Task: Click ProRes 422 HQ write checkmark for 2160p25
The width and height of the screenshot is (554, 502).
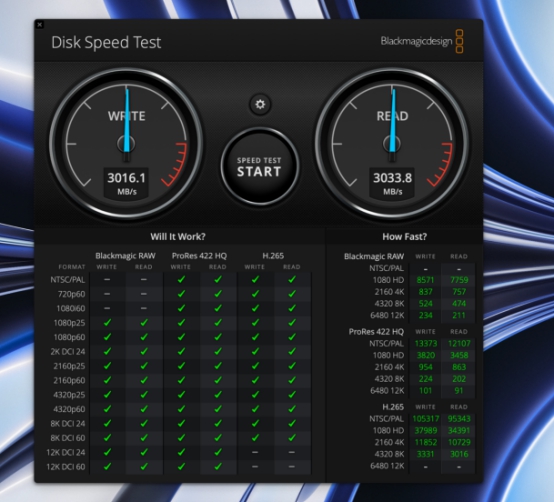Action: tap(181, 366)
